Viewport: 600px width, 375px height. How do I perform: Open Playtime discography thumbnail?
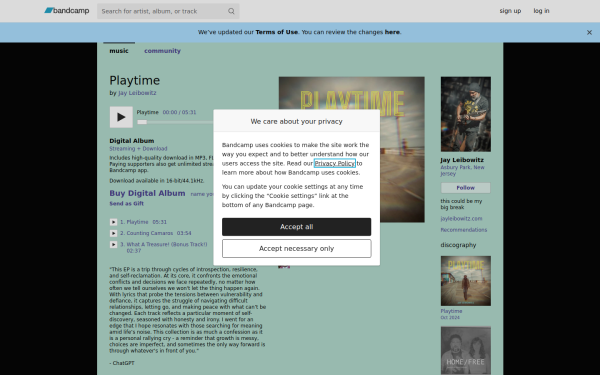point(466,281)
